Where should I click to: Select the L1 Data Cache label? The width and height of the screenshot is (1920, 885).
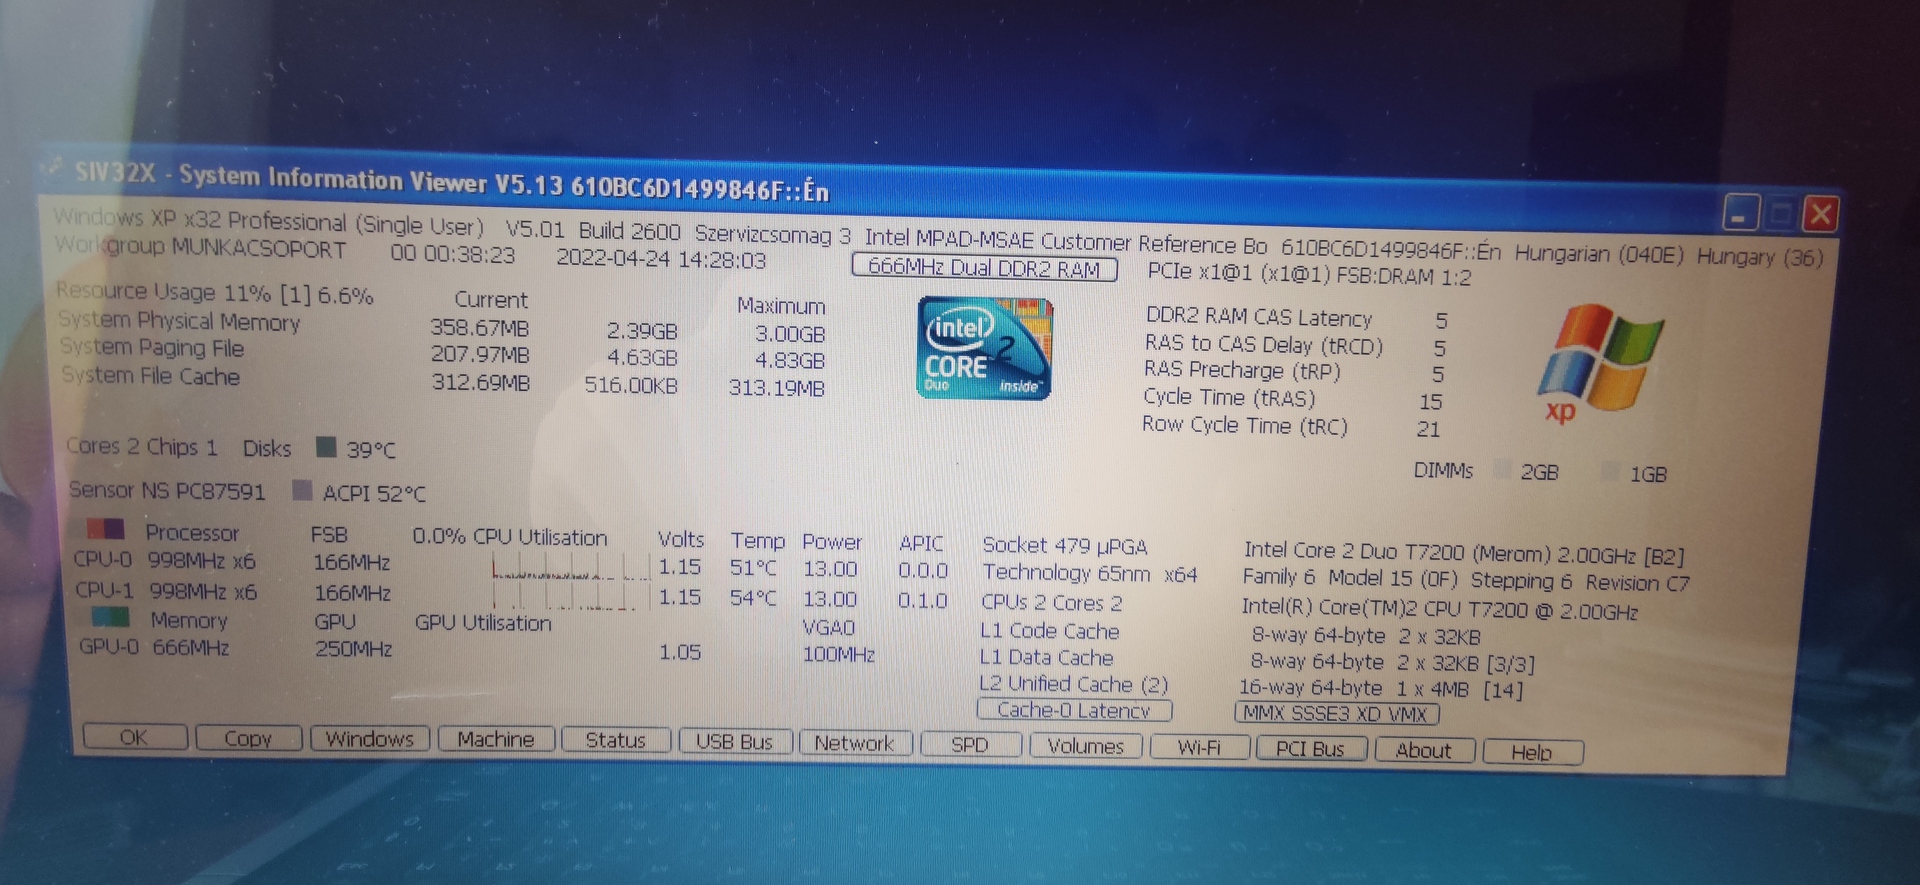point(1047,658)
